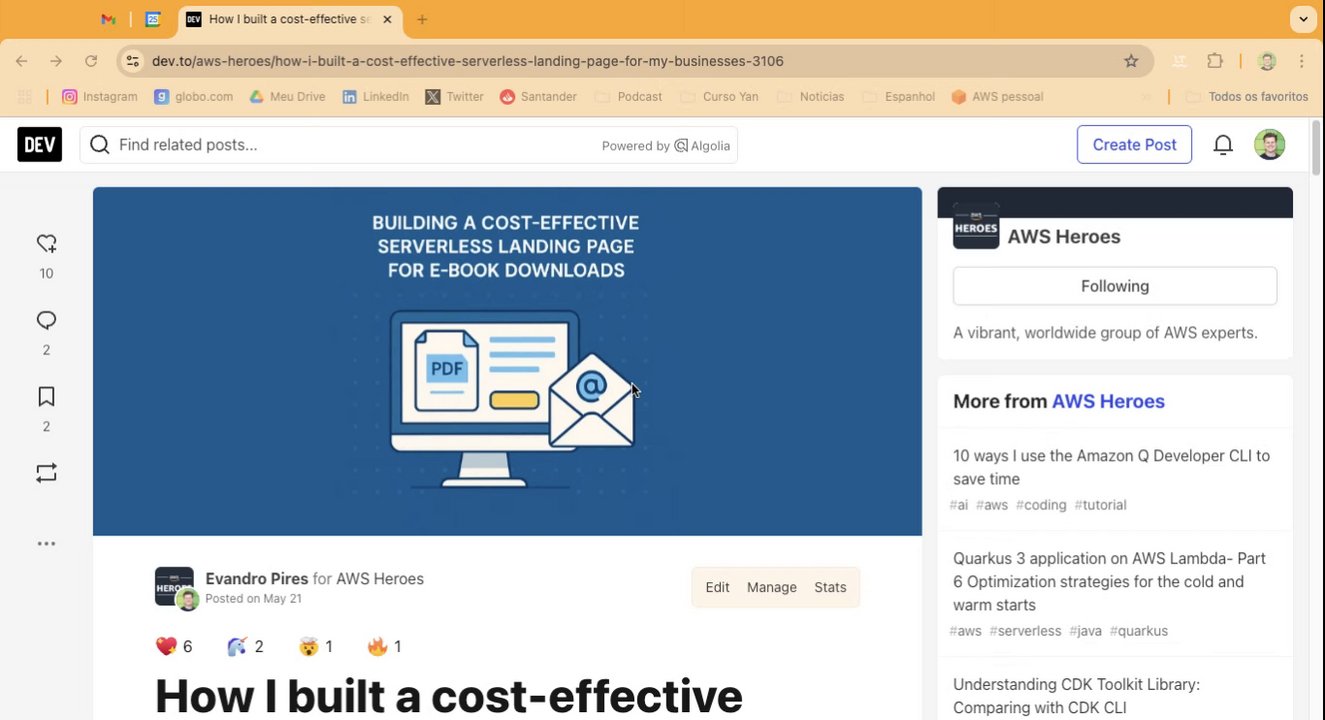
Task: Expand the Curso Yan bookmark folder
Action: [719, 97]
